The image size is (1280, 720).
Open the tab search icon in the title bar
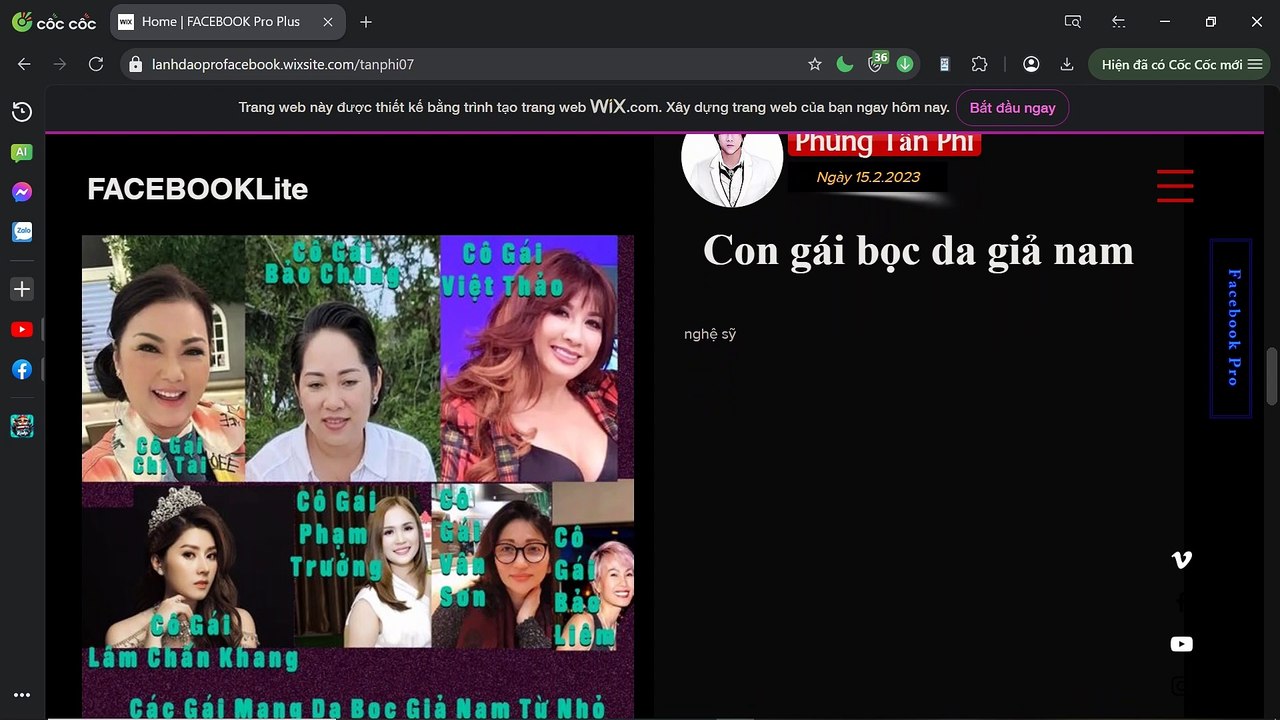click(x=1073, y=21)
